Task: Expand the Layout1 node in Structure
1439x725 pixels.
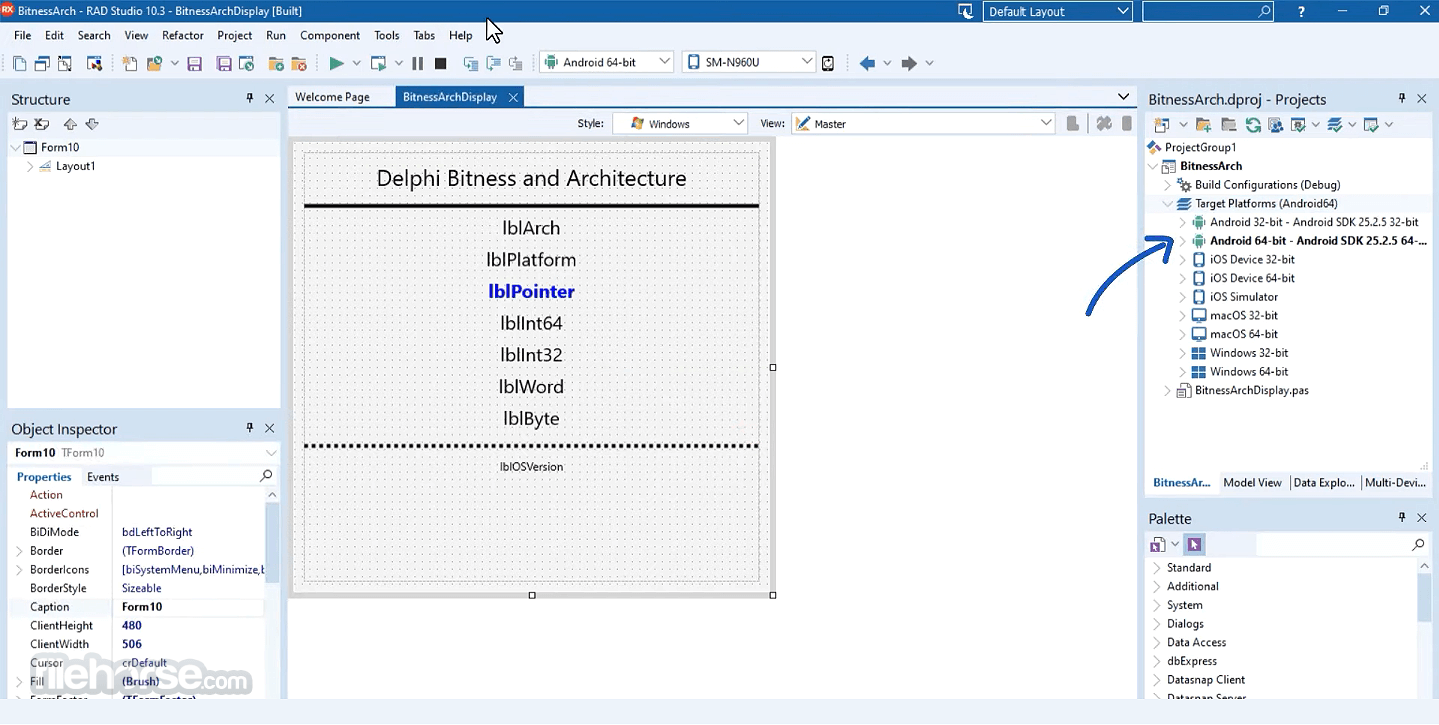Action: pyautogui.click(x=30, y=166)
